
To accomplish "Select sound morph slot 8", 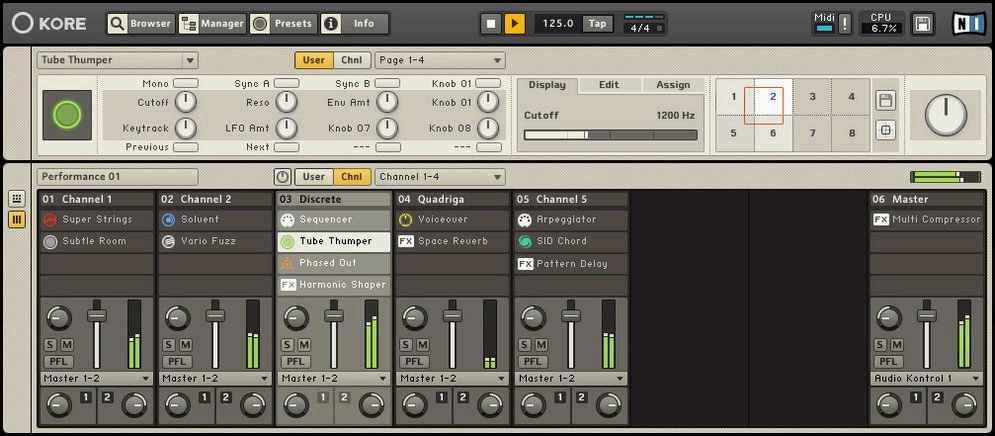I will 851,133.
